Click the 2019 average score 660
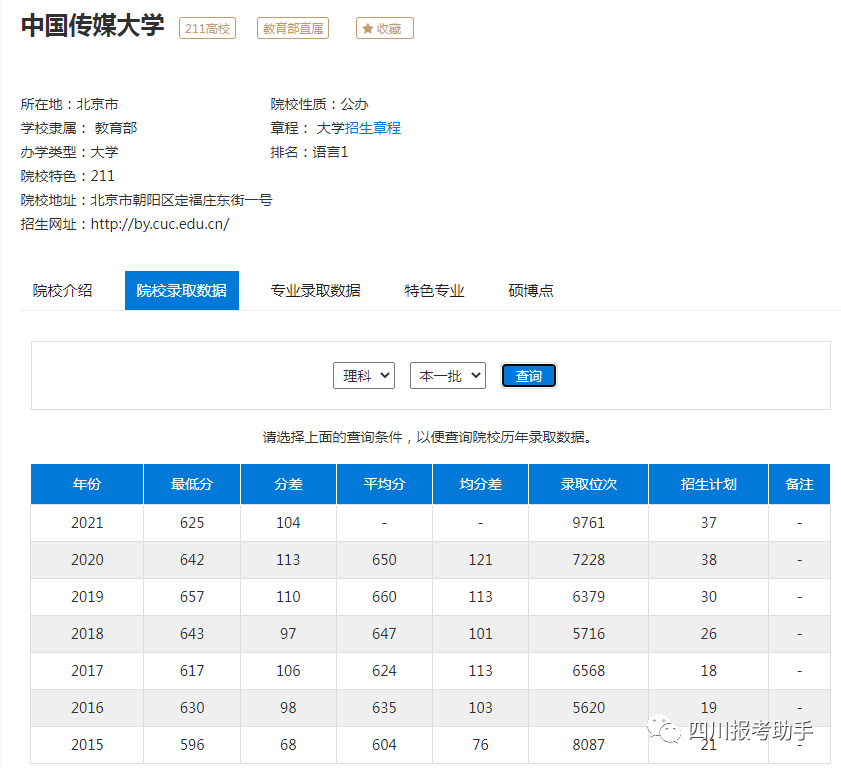The image size is (841, 768). (385, 597)
